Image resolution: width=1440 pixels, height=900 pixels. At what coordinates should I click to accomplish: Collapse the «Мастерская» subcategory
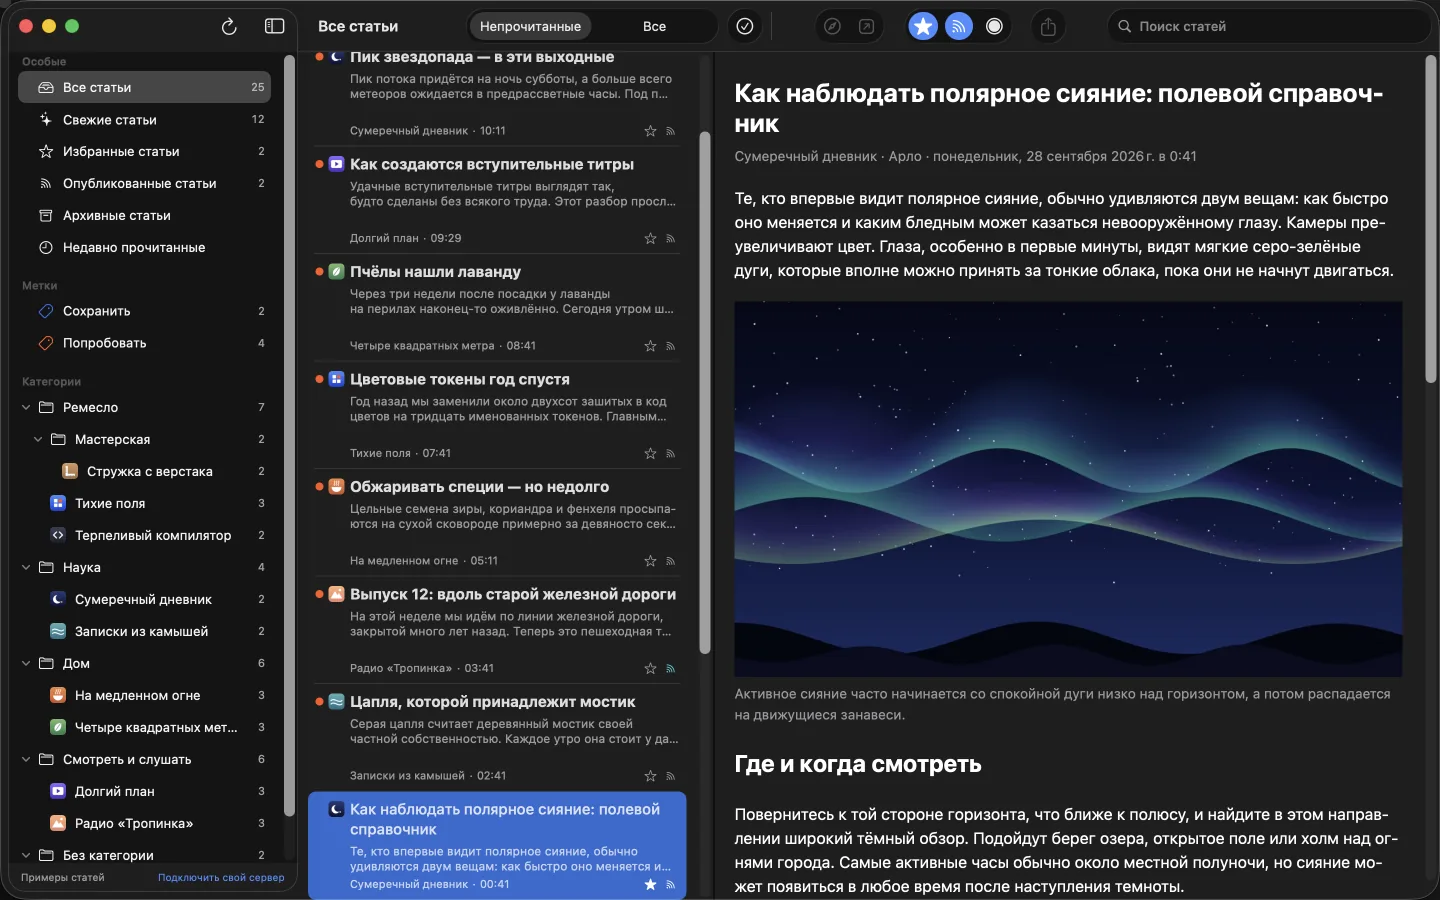pyautogui.click(x=38, y=439)
